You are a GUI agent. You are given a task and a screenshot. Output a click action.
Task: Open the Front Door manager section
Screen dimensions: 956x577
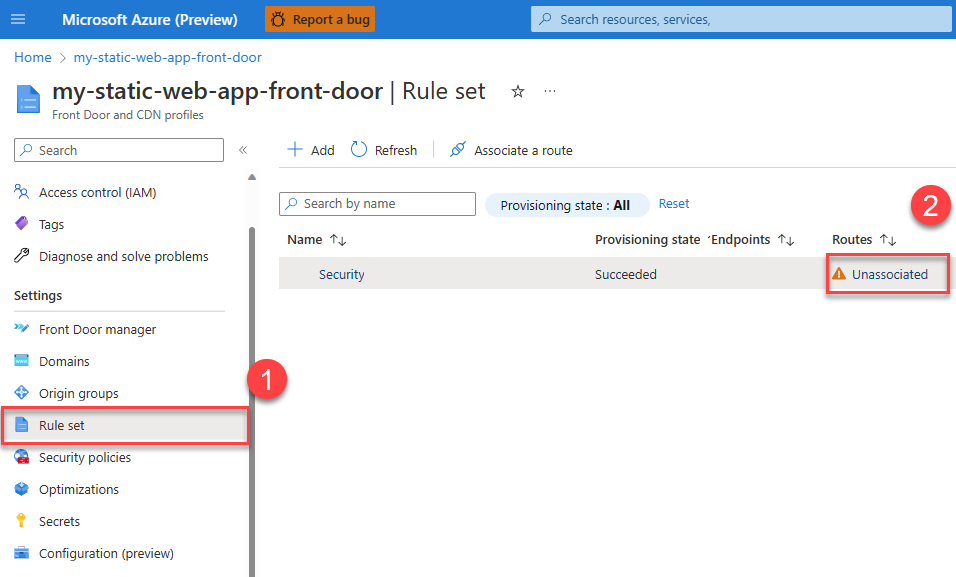tap(97, 329)
